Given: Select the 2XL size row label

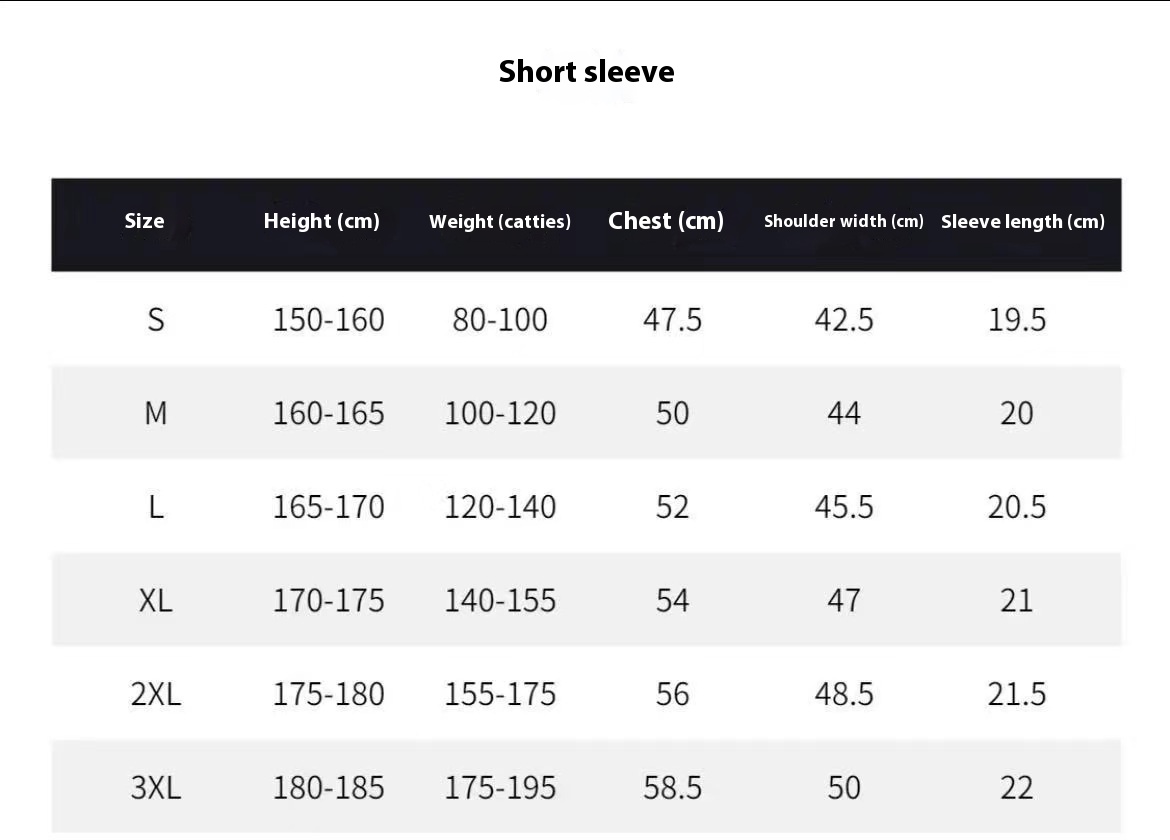Looking at the screenshot, I should coord(156,695).
